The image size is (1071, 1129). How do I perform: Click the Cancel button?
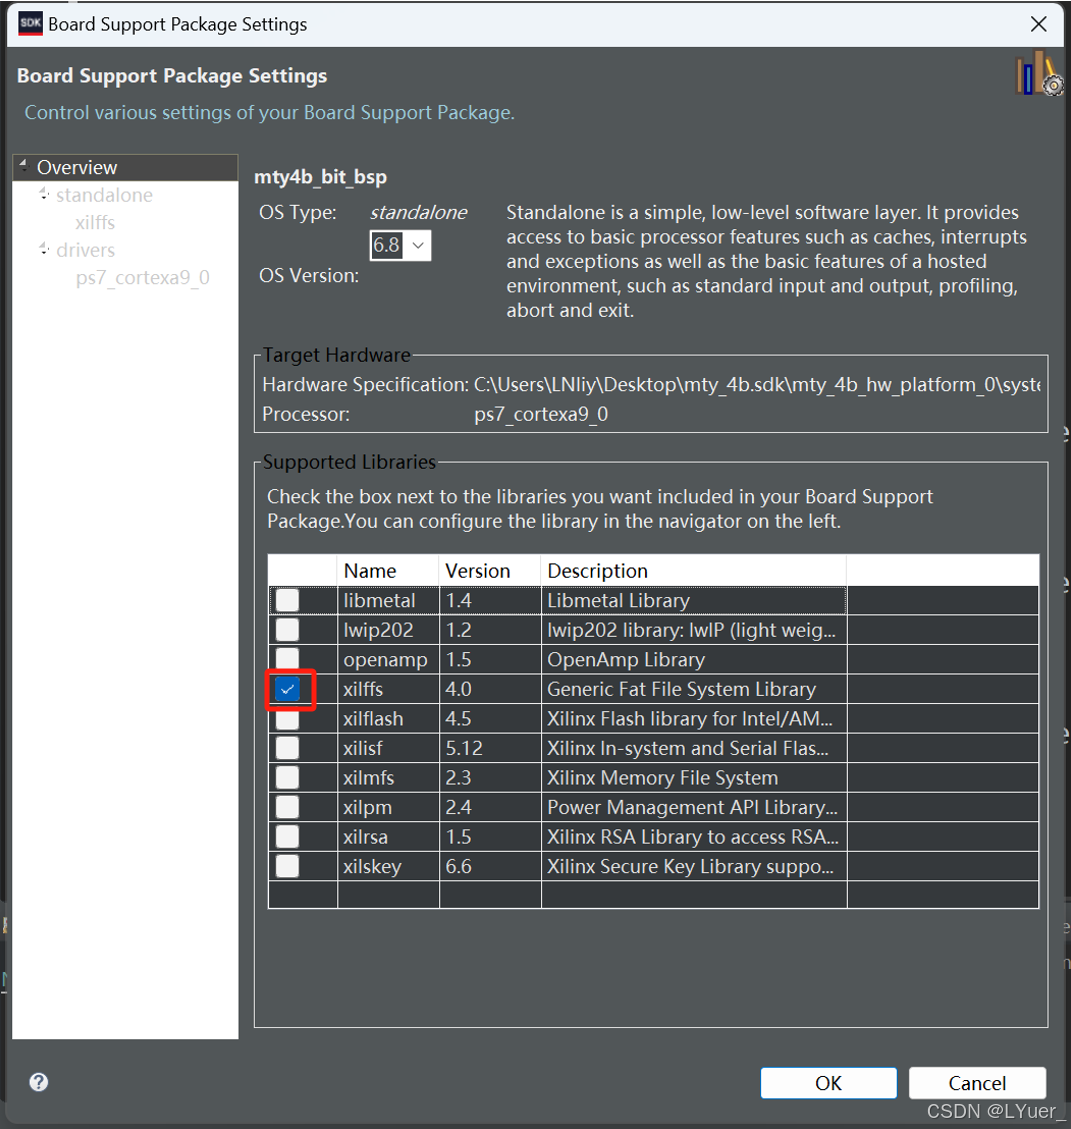pos(977,1083)
